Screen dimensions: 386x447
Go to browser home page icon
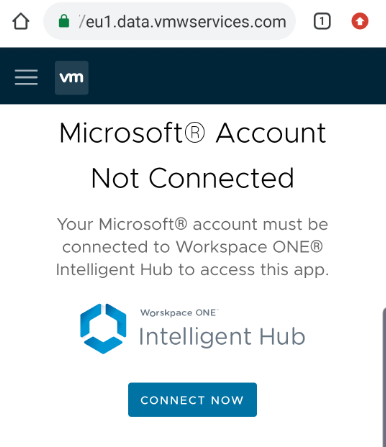click(21, 22)
